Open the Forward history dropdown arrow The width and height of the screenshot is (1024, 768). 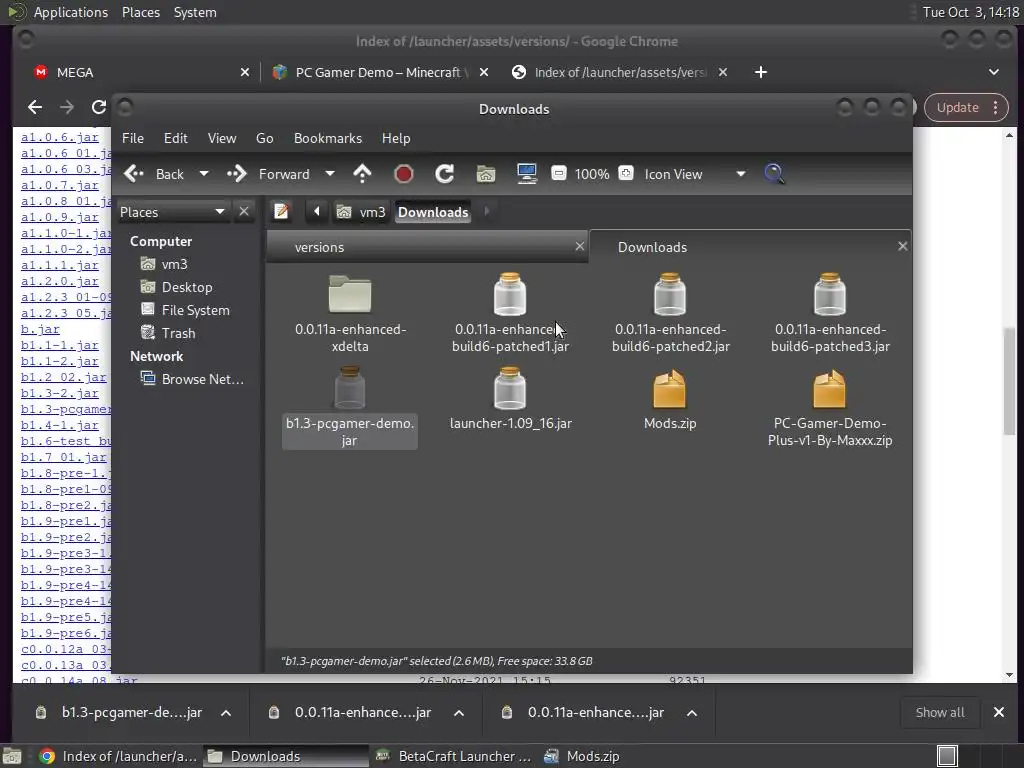pyautogui.click(x=330, y=174)
